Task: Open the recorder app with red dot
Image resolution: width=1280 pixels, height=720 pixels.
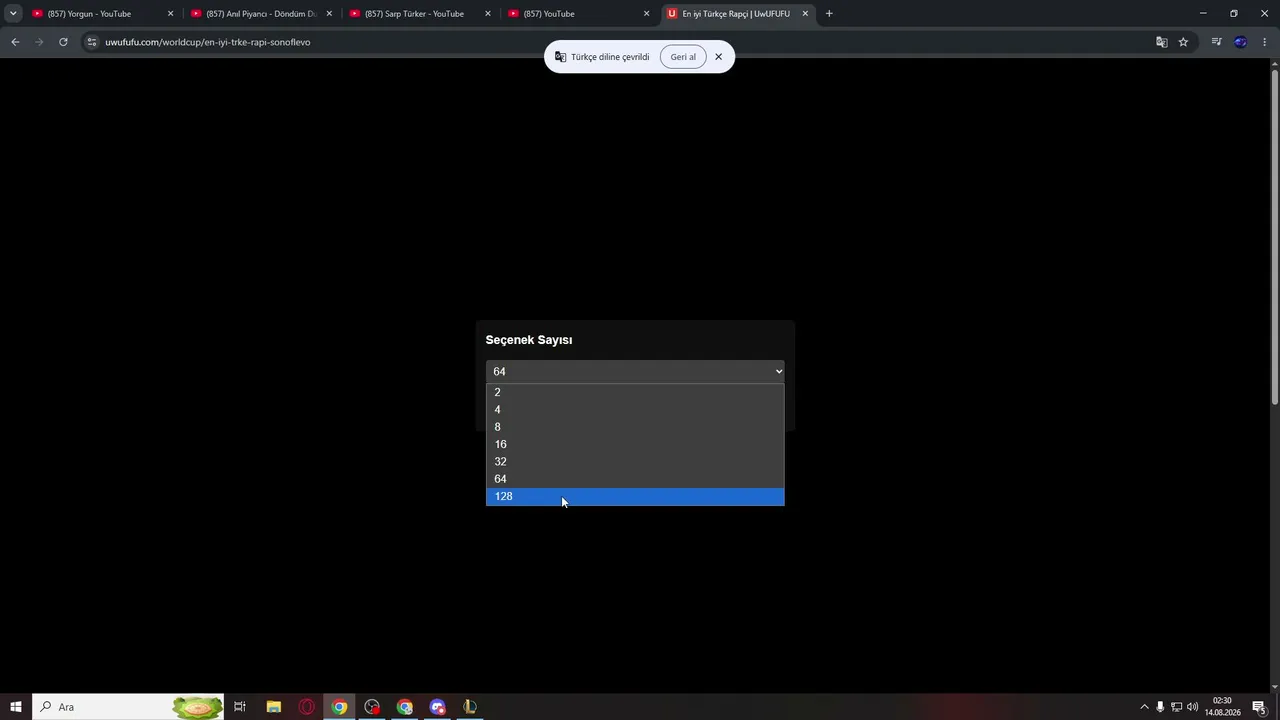Action: coord(372,707)
